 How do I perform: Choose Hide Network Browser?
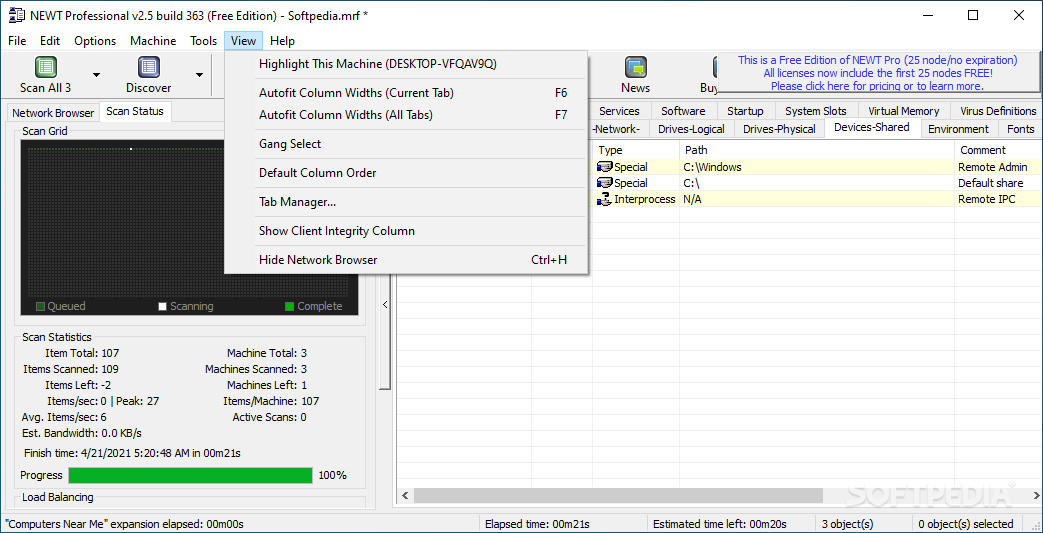click(406, 260)
